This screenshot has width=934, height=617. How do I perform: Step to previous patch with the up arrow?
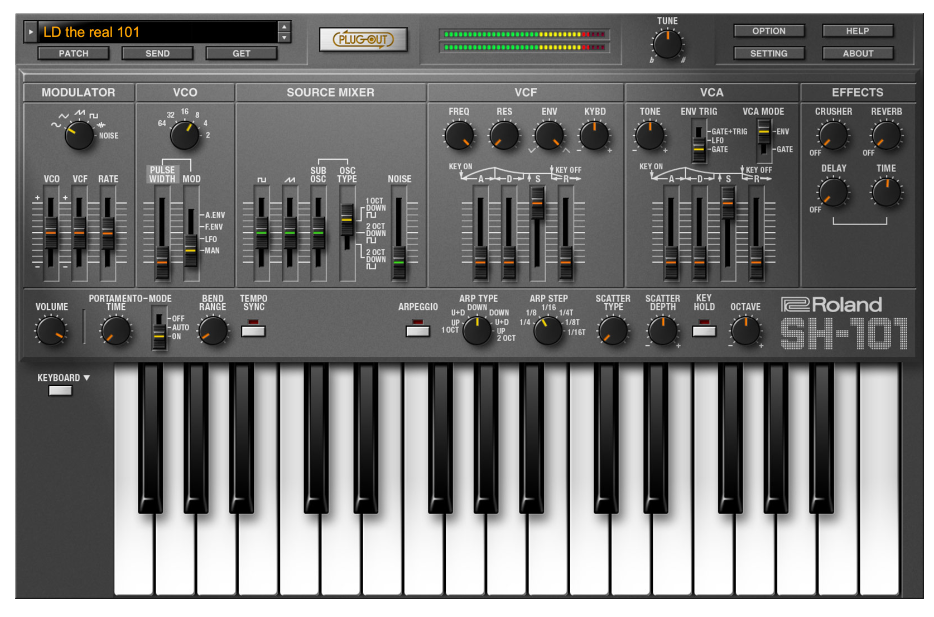(x=285, y=27)
